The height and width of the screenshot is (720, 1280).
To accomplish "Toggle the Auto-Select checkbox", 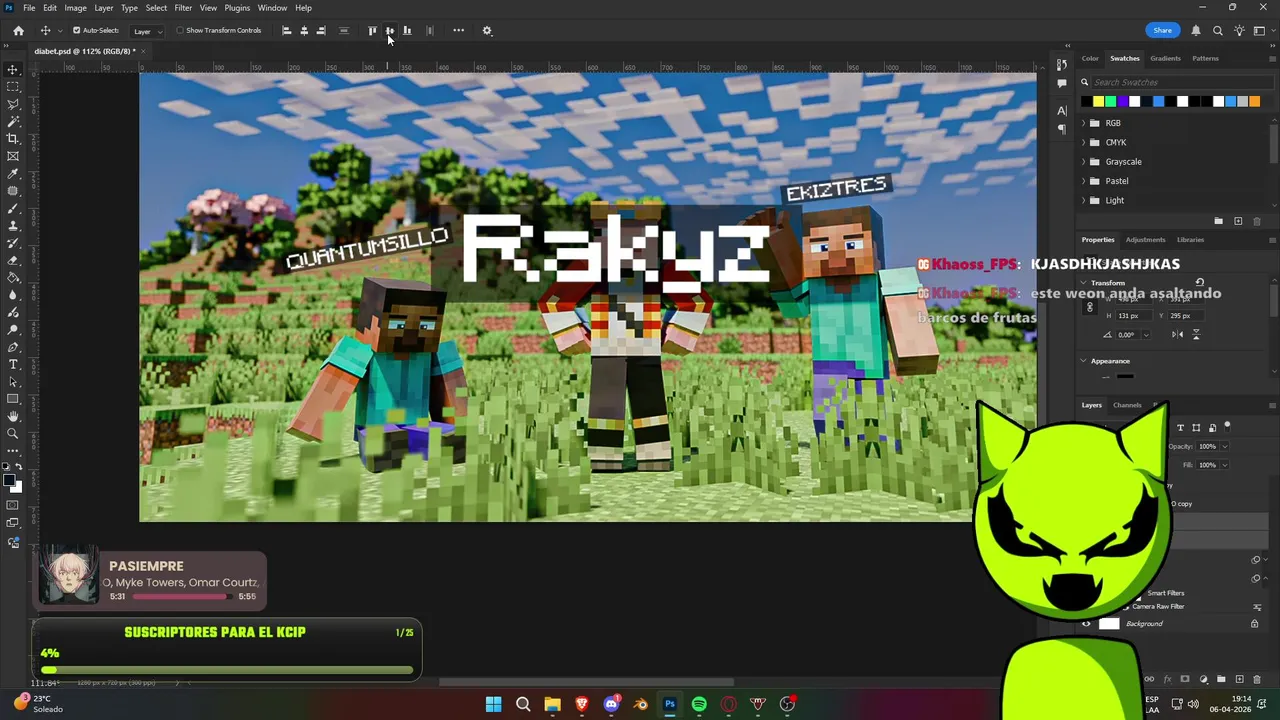I will point(76,30).
